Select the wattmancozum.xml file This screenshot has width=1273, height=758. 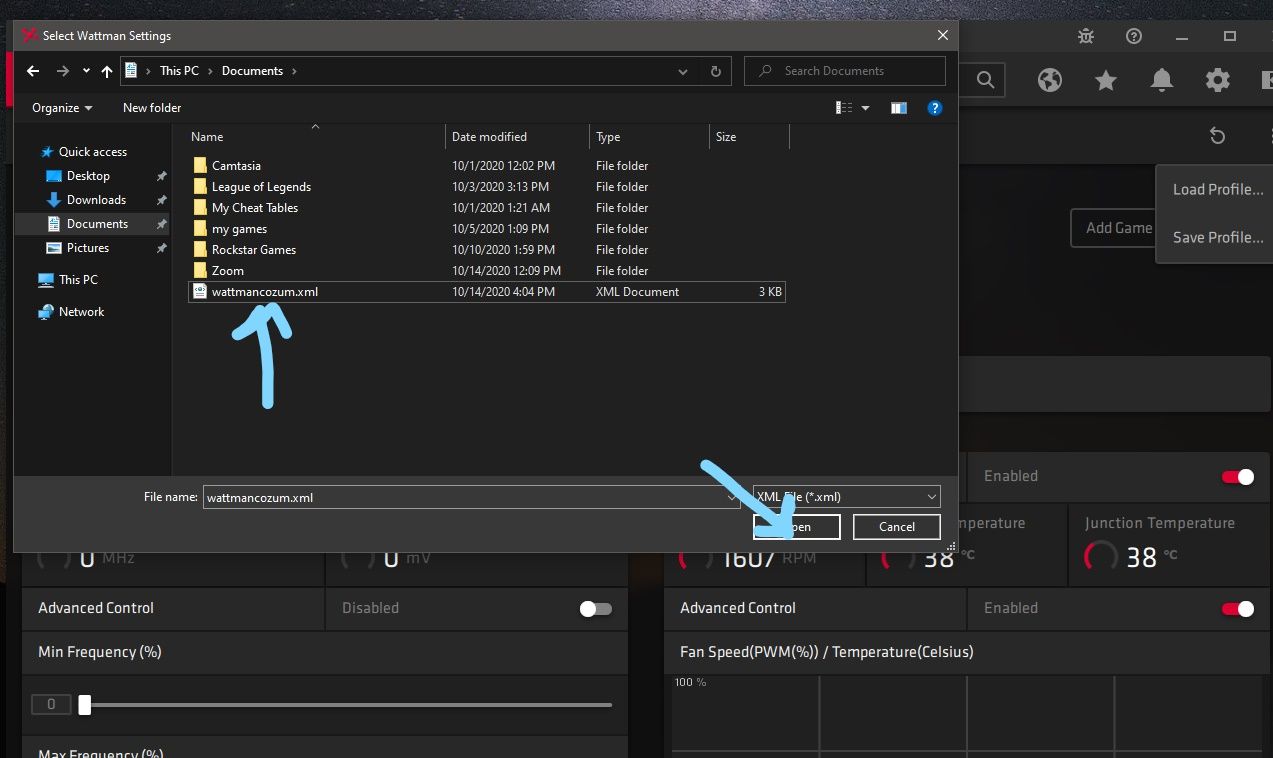(487, 292)
